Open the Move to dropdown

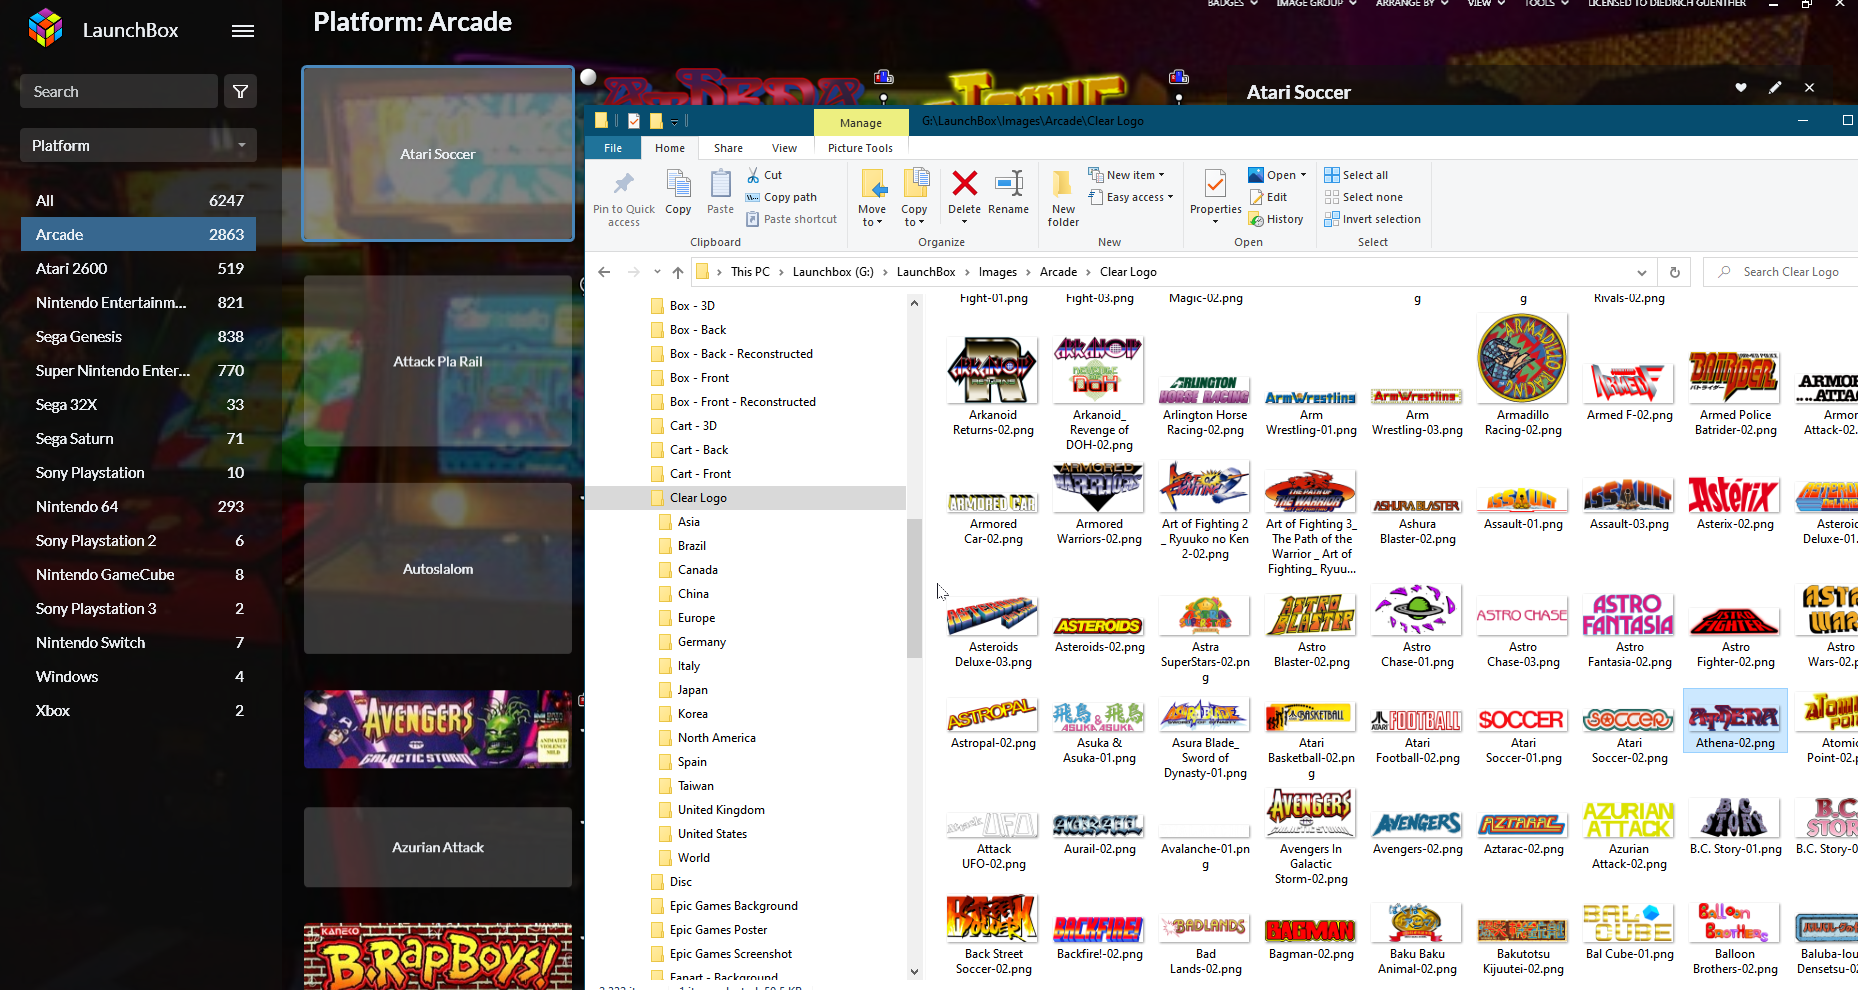(x=872, y=216)
